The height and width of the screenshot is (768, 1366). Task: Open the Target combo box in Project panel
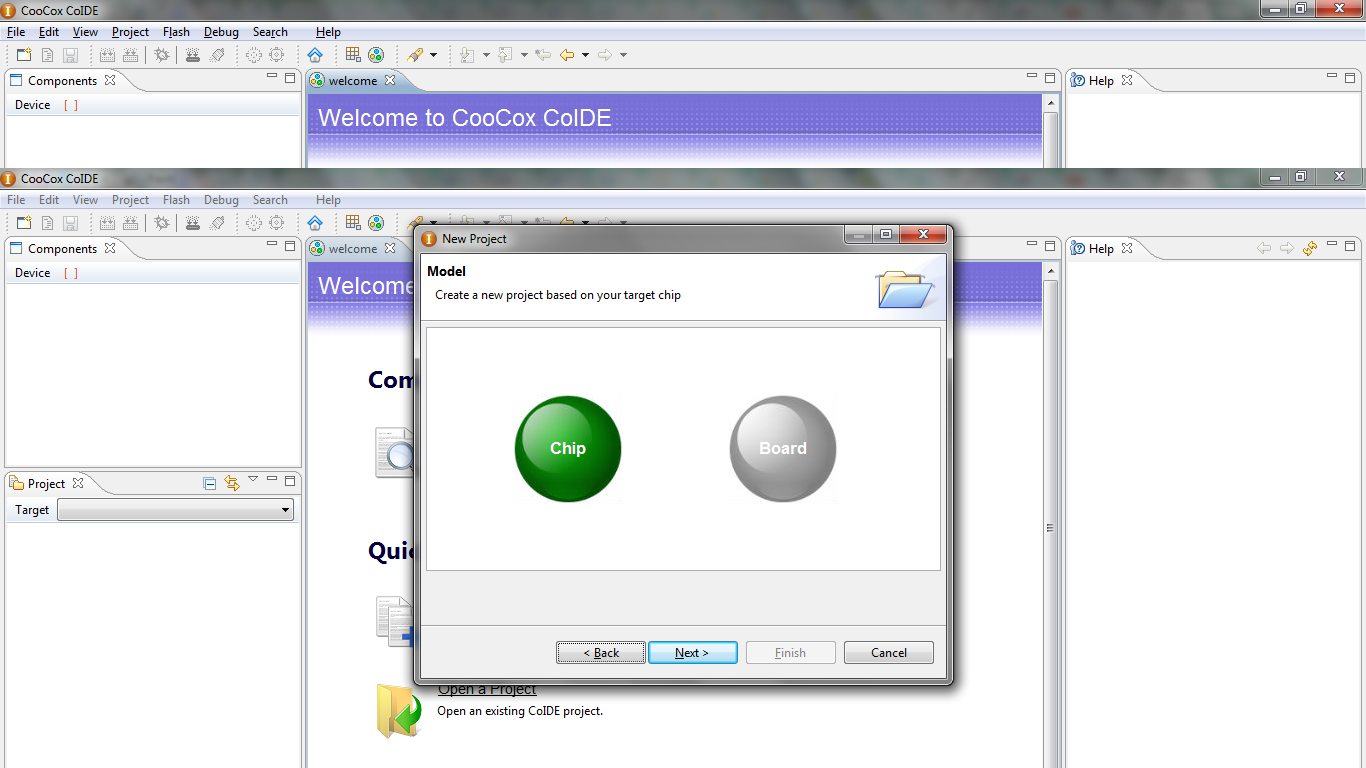(175, 510)
